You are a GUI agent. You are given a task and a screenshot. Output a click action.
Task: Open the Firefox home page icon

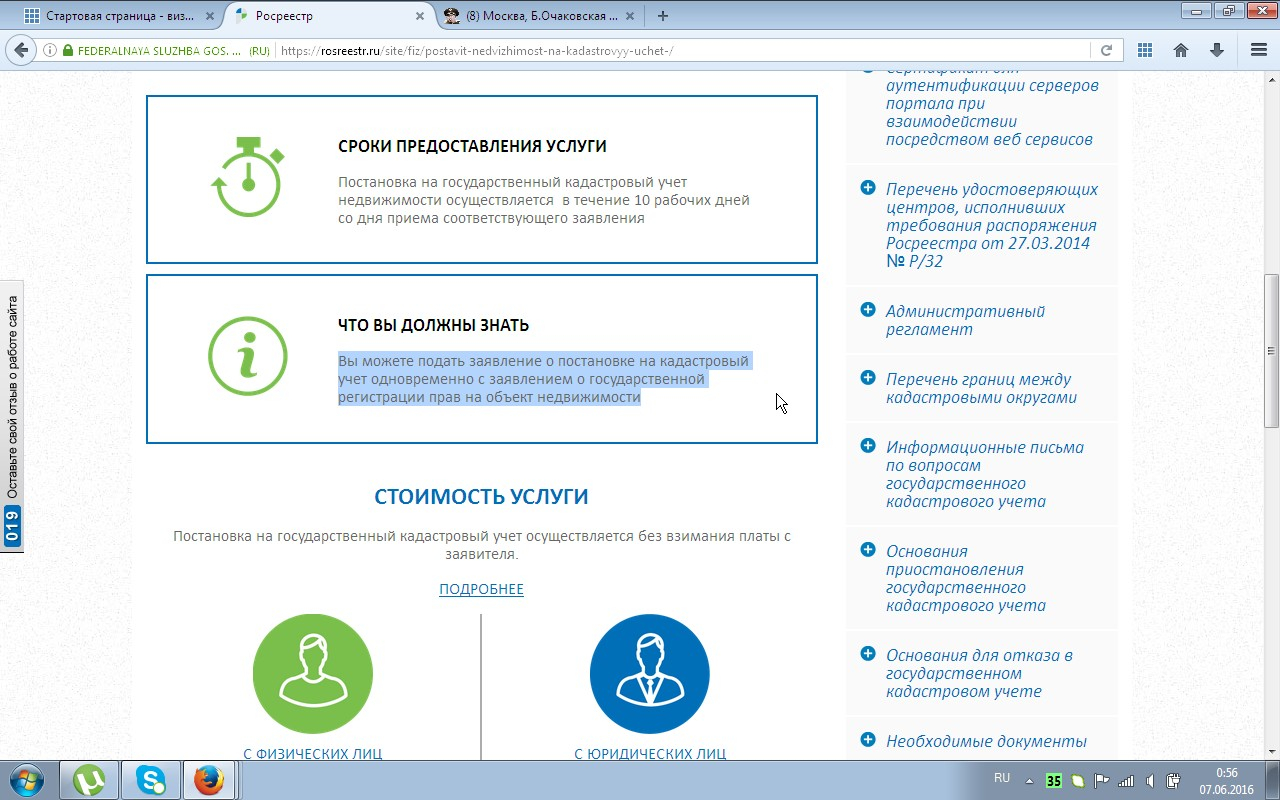pyautogui.click(x=1181, y=50)
